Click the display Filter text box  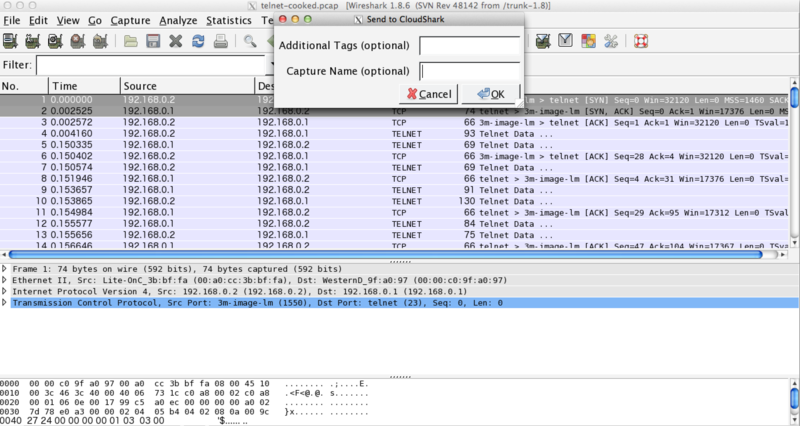pyautogui.click(x=151, y=65)
